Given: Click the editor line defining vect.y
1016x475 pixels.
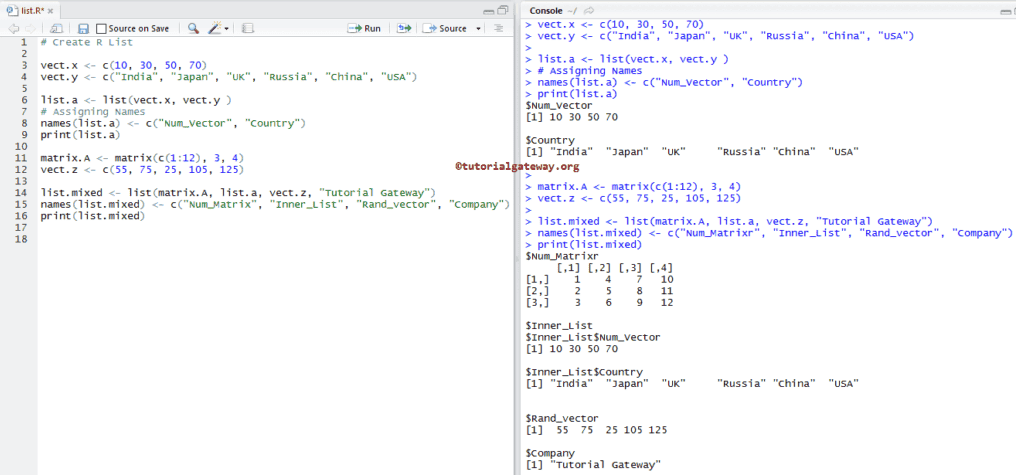Looking at the screenshot, I should point(228,77).
